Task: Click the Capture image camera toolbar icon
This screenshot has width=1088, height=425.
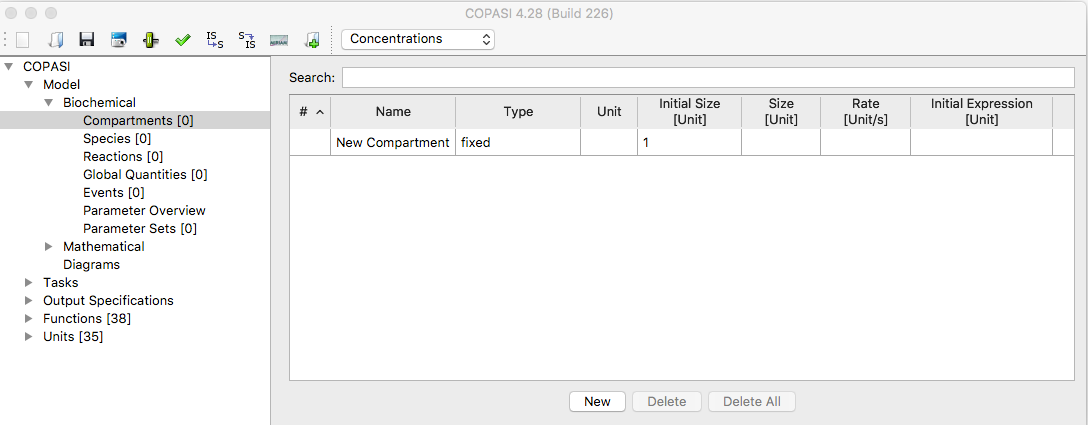Action: (x=119, y=40)
